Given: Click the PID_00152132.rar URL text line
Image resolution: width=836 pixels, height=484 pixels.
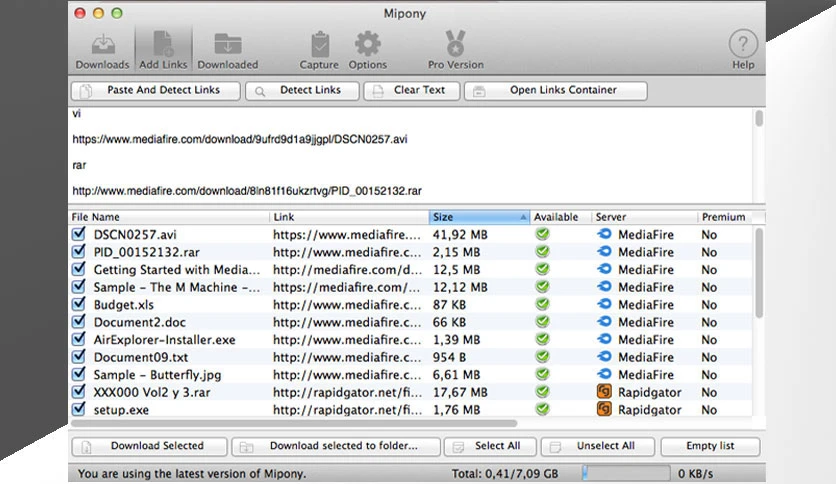Looking at the screenshot, I should pos(247,191).
